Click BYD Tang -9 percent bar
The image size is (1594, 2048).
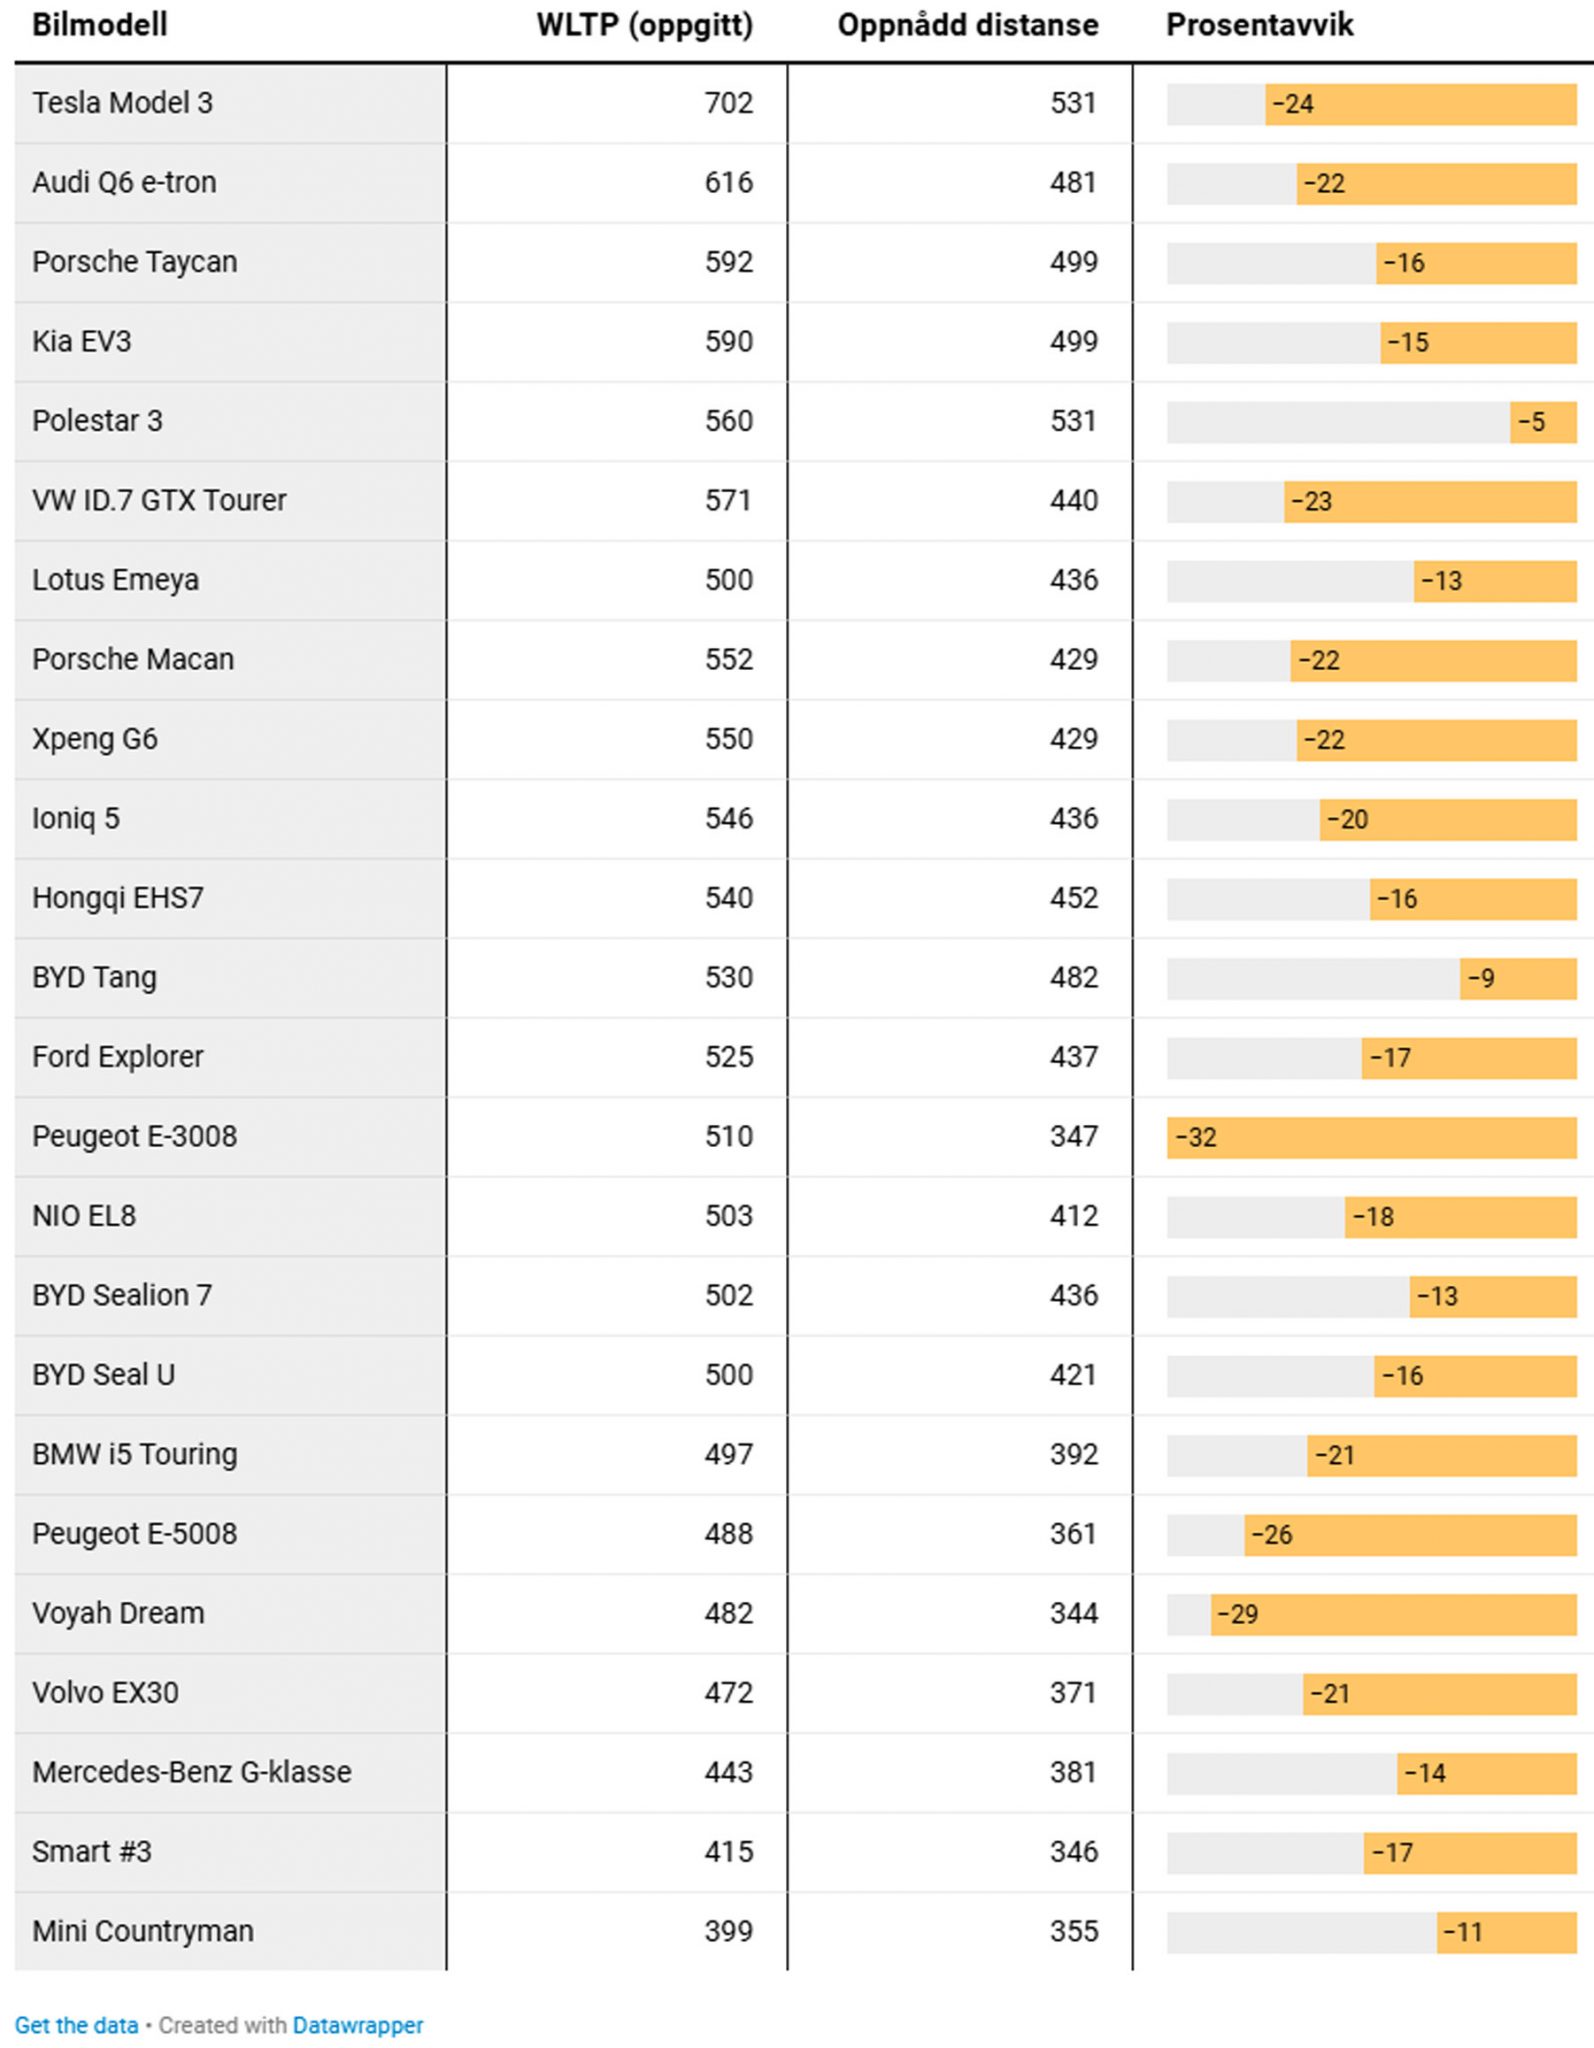tap(1518, 978)
